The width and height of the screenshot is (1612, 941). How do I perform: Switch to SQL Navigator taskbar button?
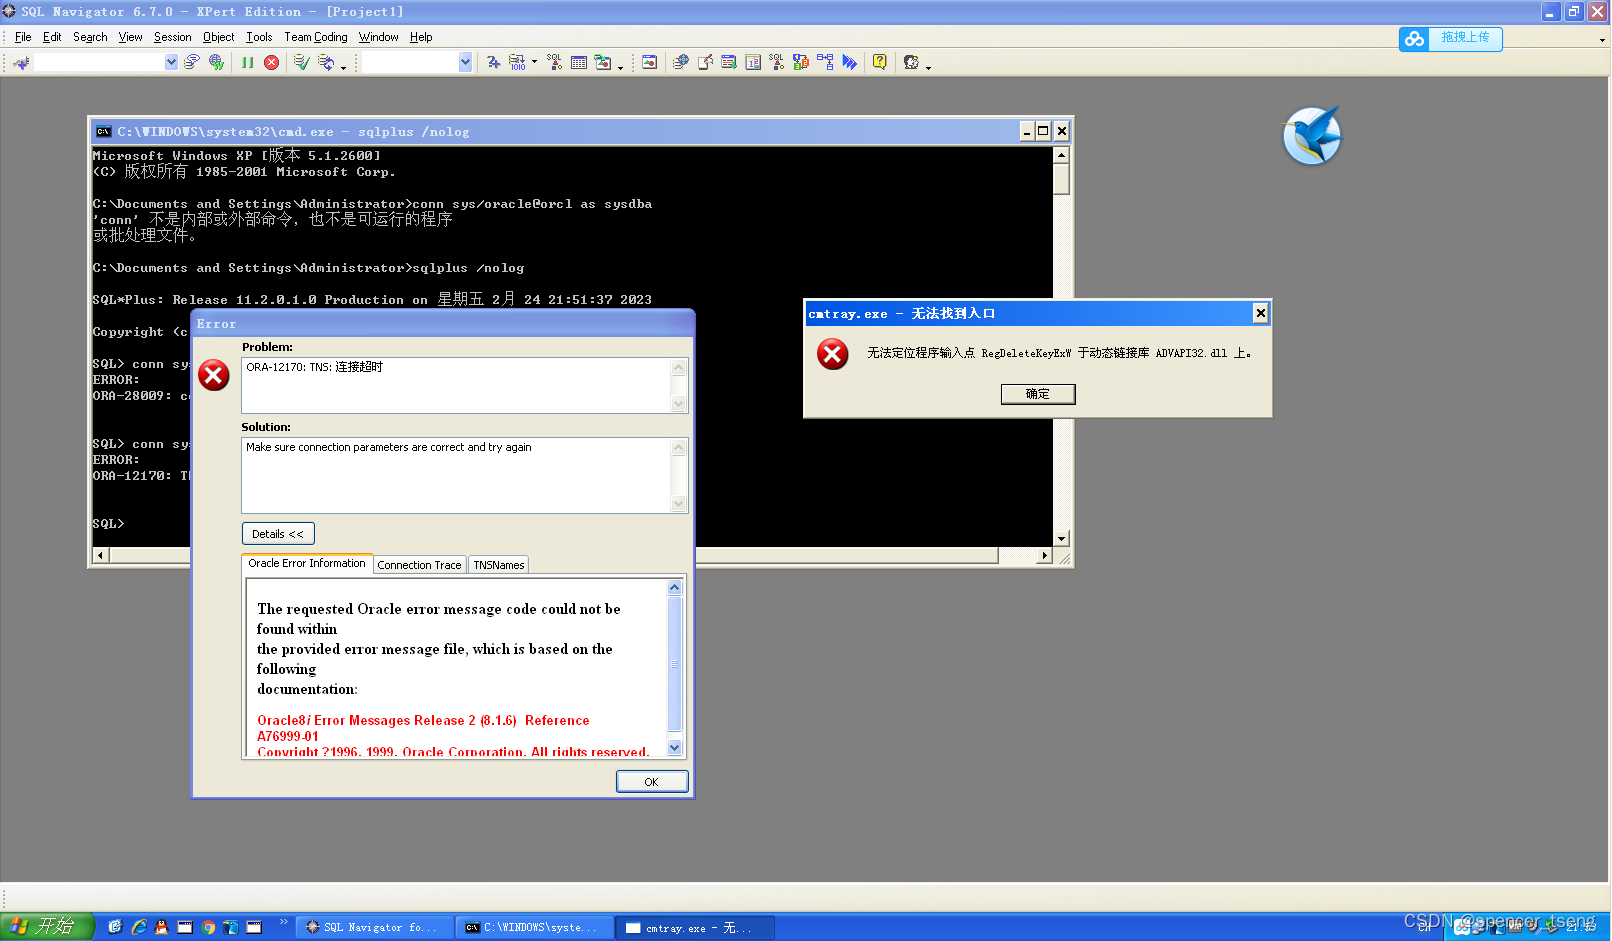tap(374, 927)
